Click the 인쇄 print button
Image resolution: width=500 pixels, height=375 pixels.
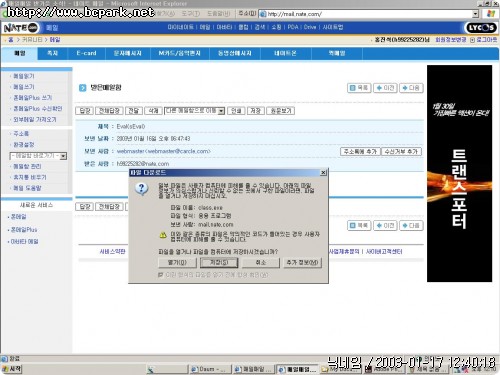(236, 111)
